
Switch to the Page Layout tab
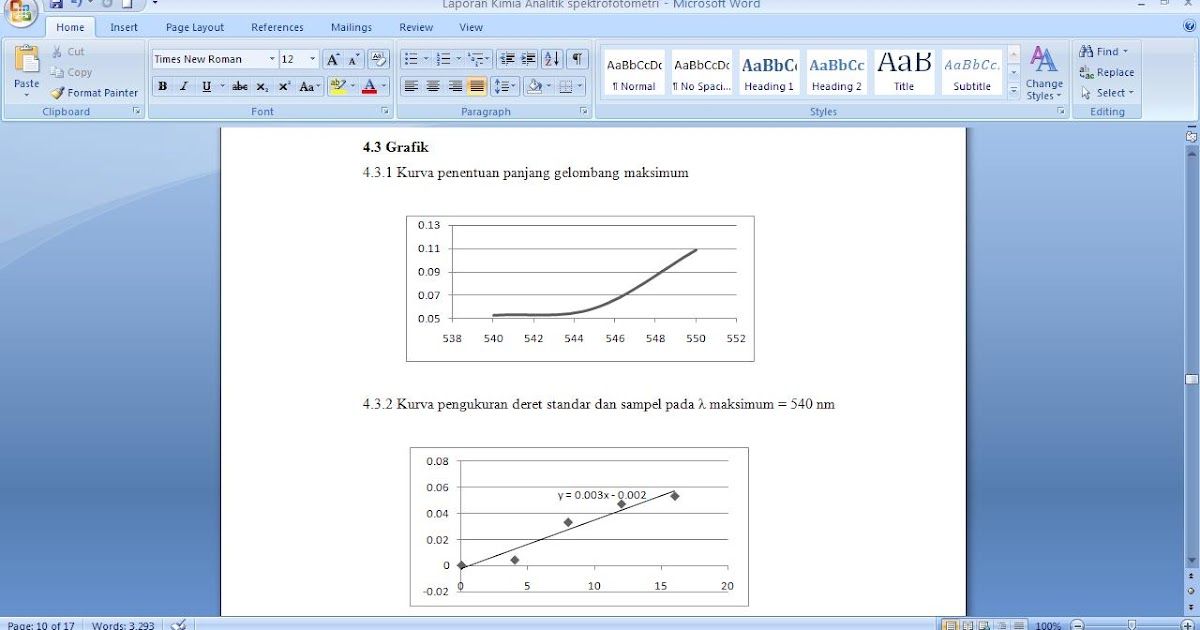pos(195,27)
